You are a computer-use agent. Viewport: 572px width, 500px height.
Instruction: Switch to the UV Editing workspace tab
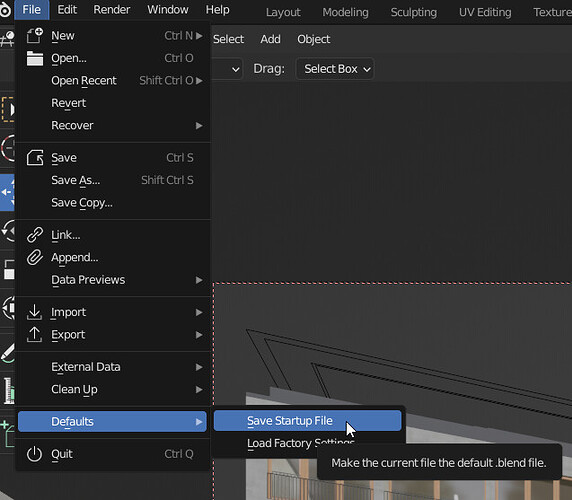[485, 12]
